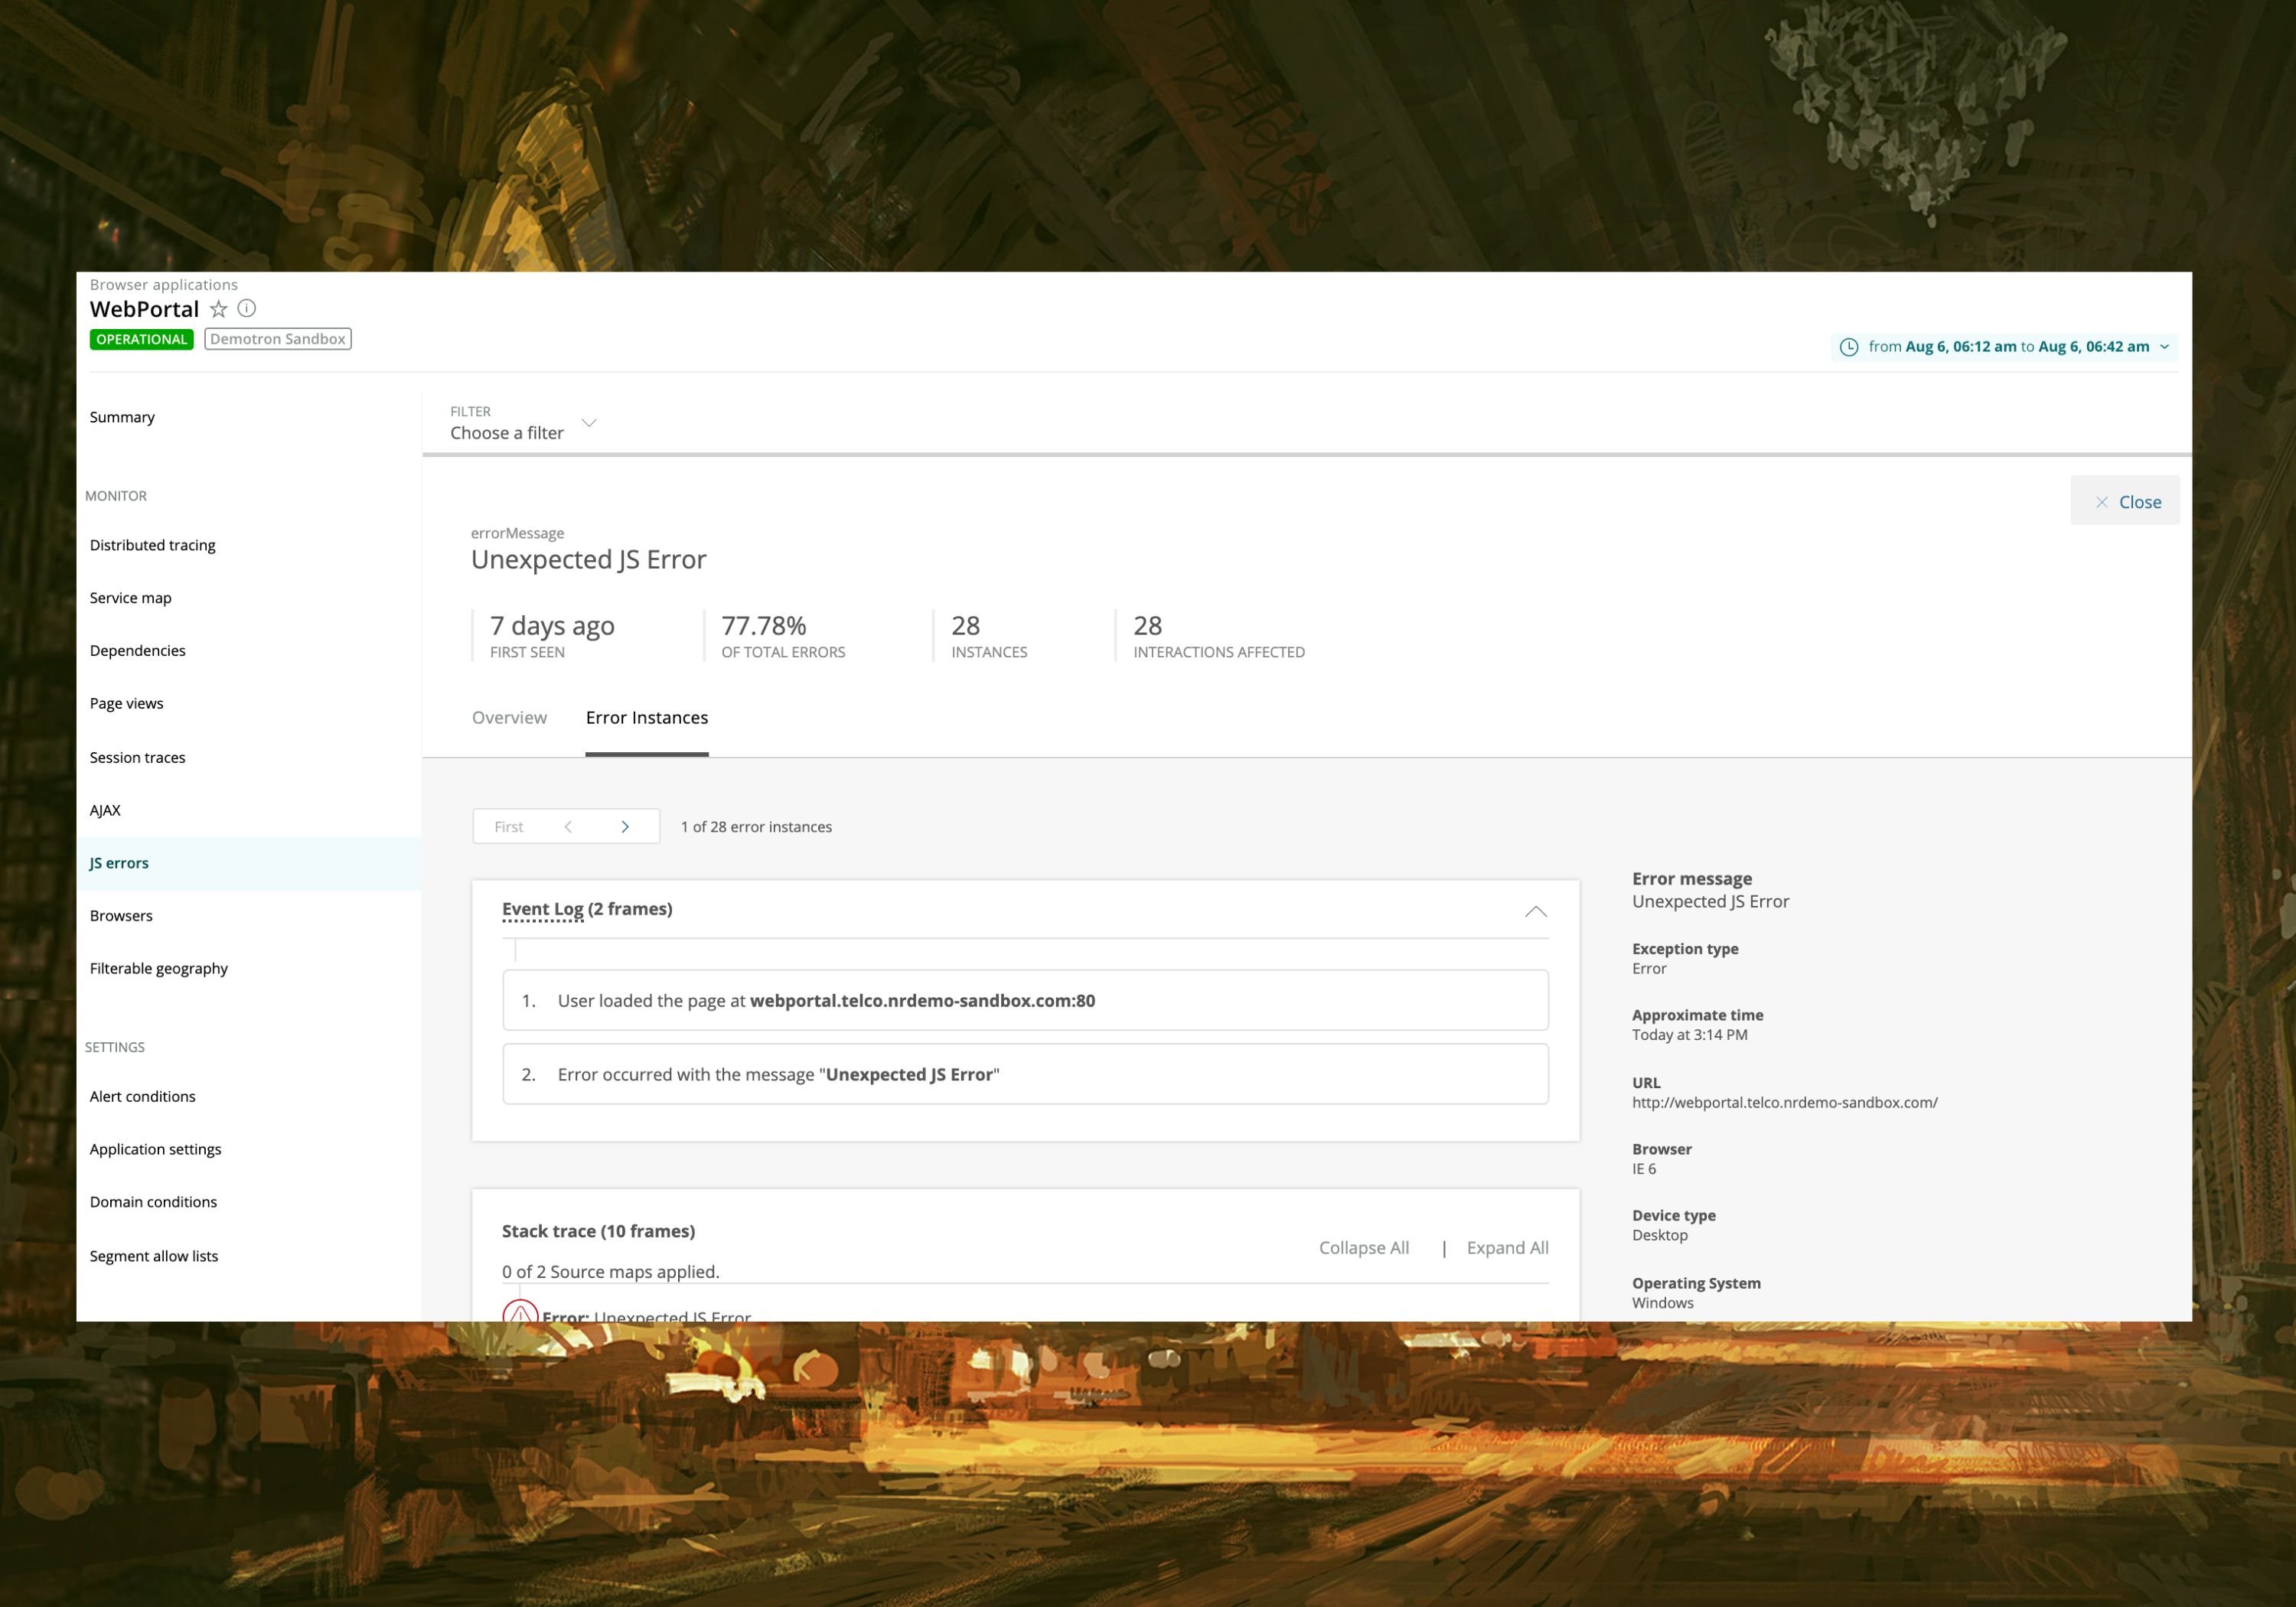Go to Dependencies in the sidebar

pos(138,651)
